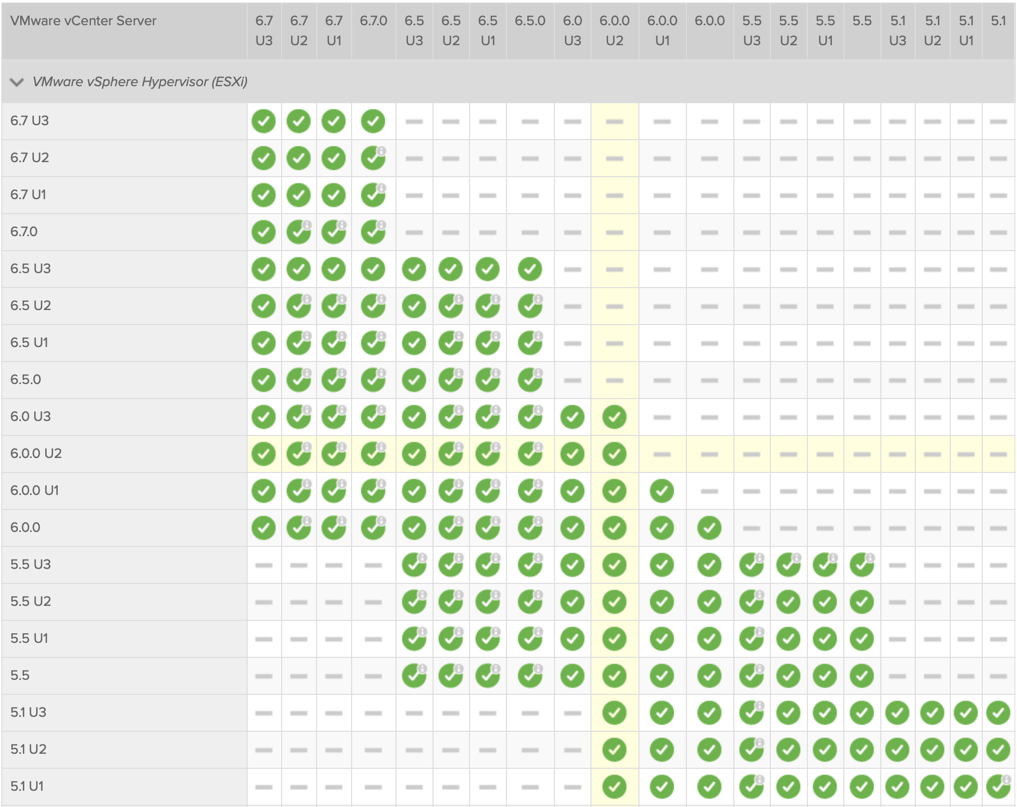Click dash cell for ESXi 6.7 U3 under vCenter 6.5 U3

pyautogui.click(x=414, y=121)
